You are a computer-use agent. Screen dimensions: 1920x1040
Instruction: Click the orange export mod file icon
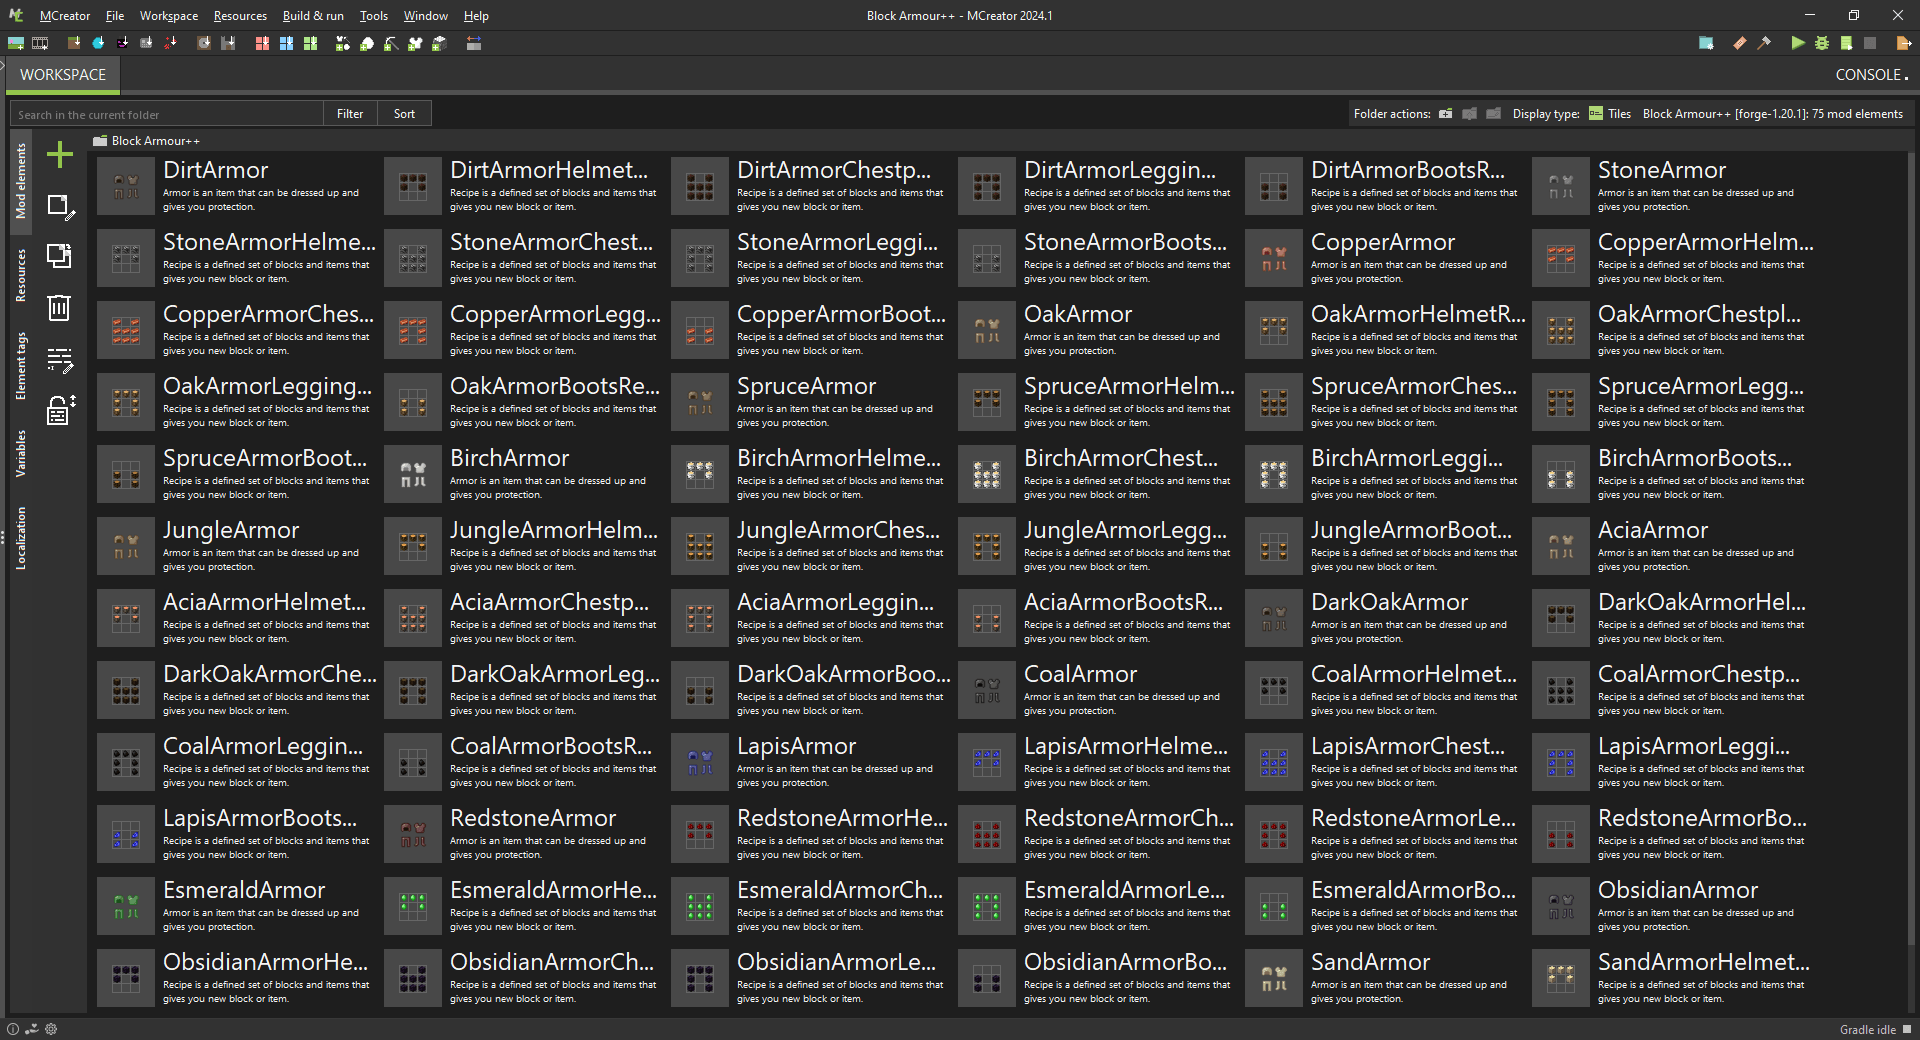(1903, 43)
